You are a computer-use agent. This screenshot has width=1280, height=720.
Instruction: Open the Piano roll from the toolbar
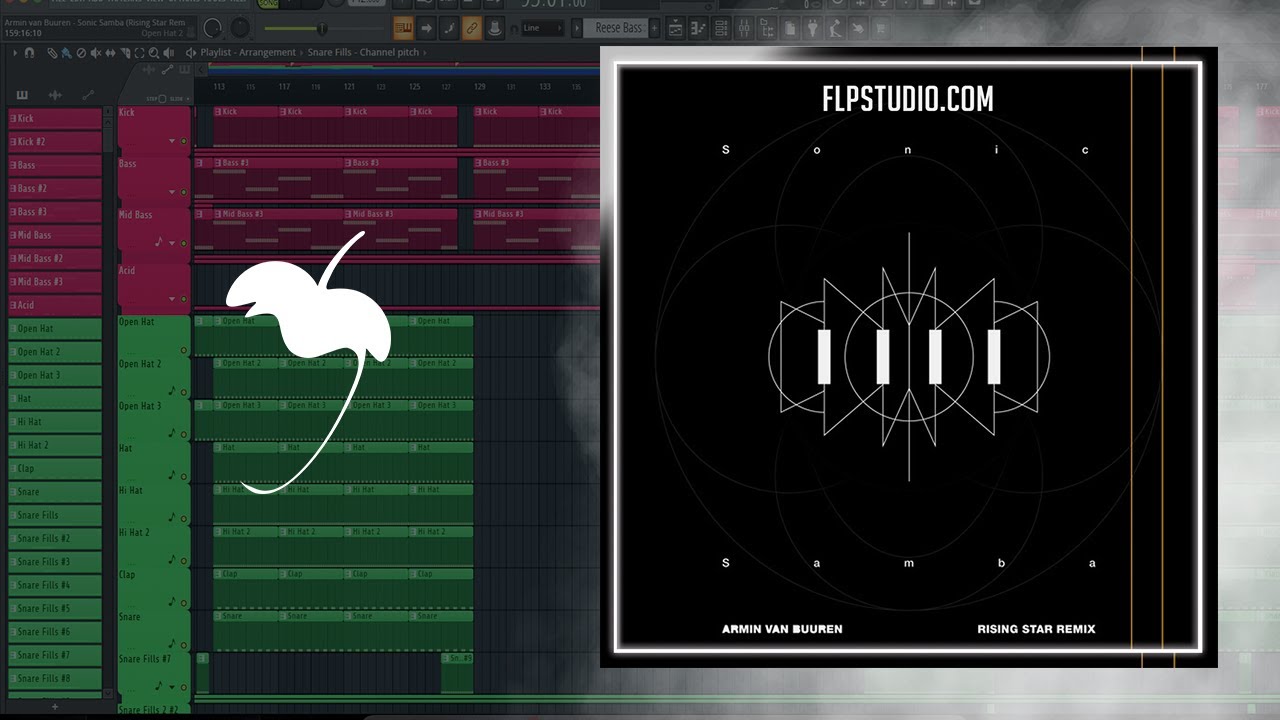point(698,28)
